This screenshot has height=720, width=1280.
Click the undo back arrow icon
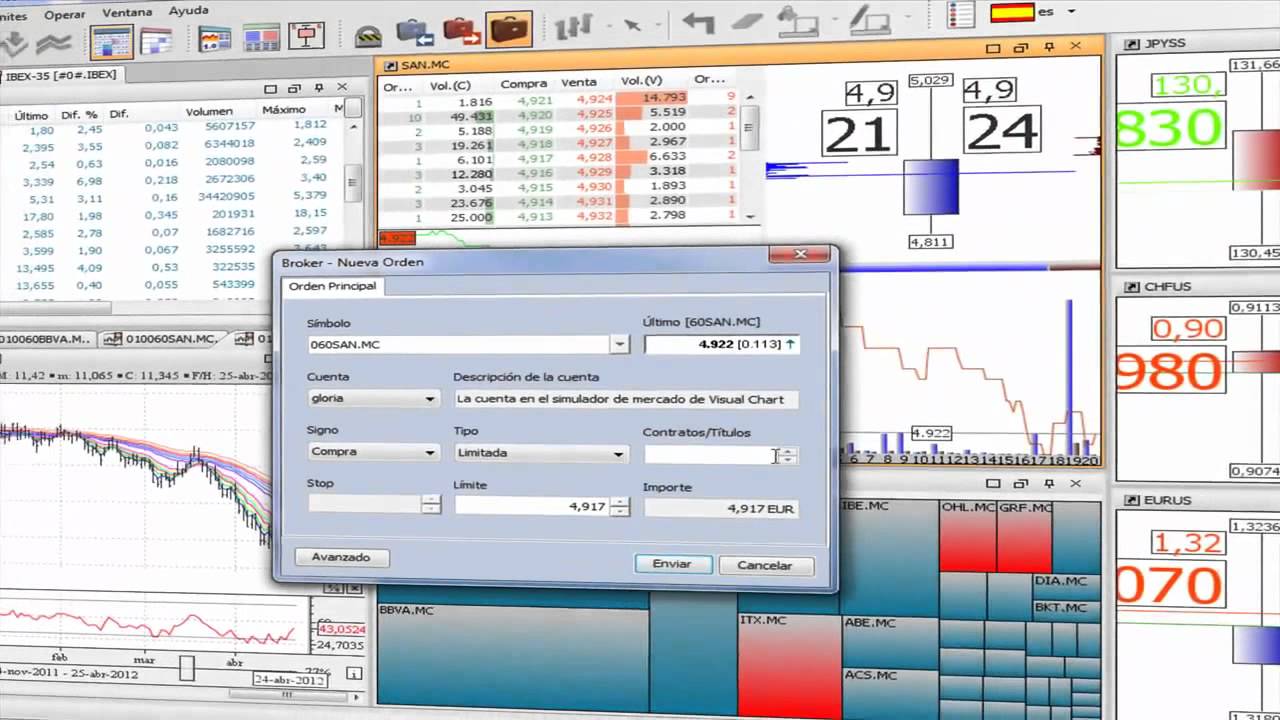pos(698,21)
